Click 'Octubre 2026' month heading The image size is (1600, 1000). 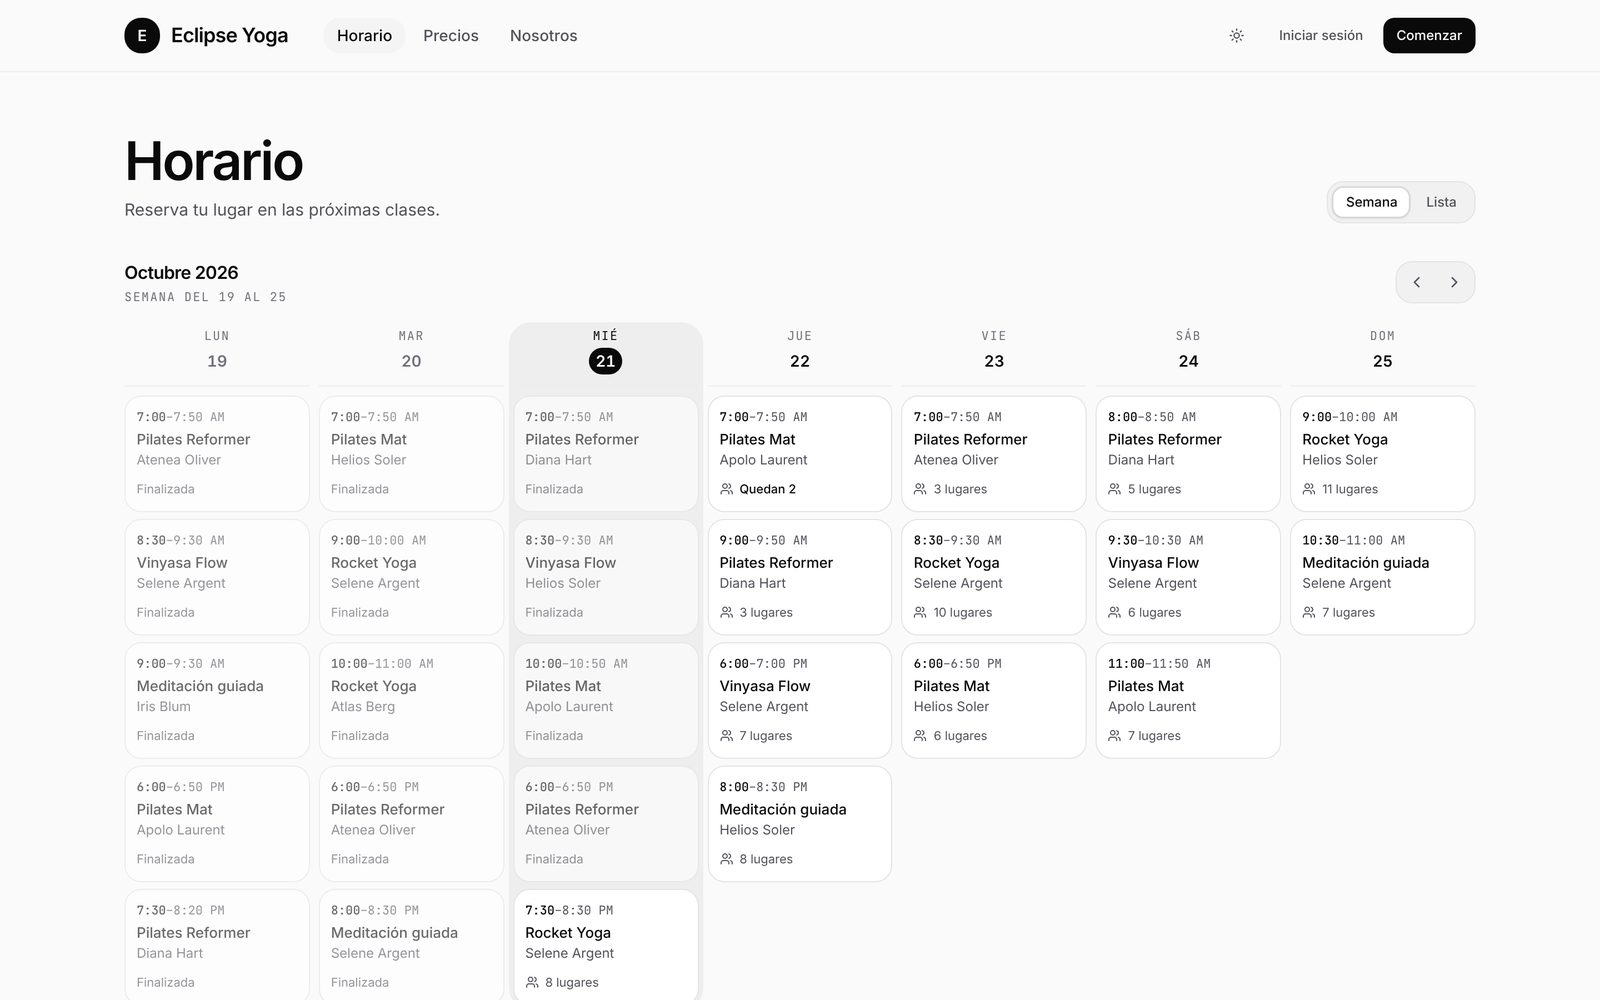(181, 273)
